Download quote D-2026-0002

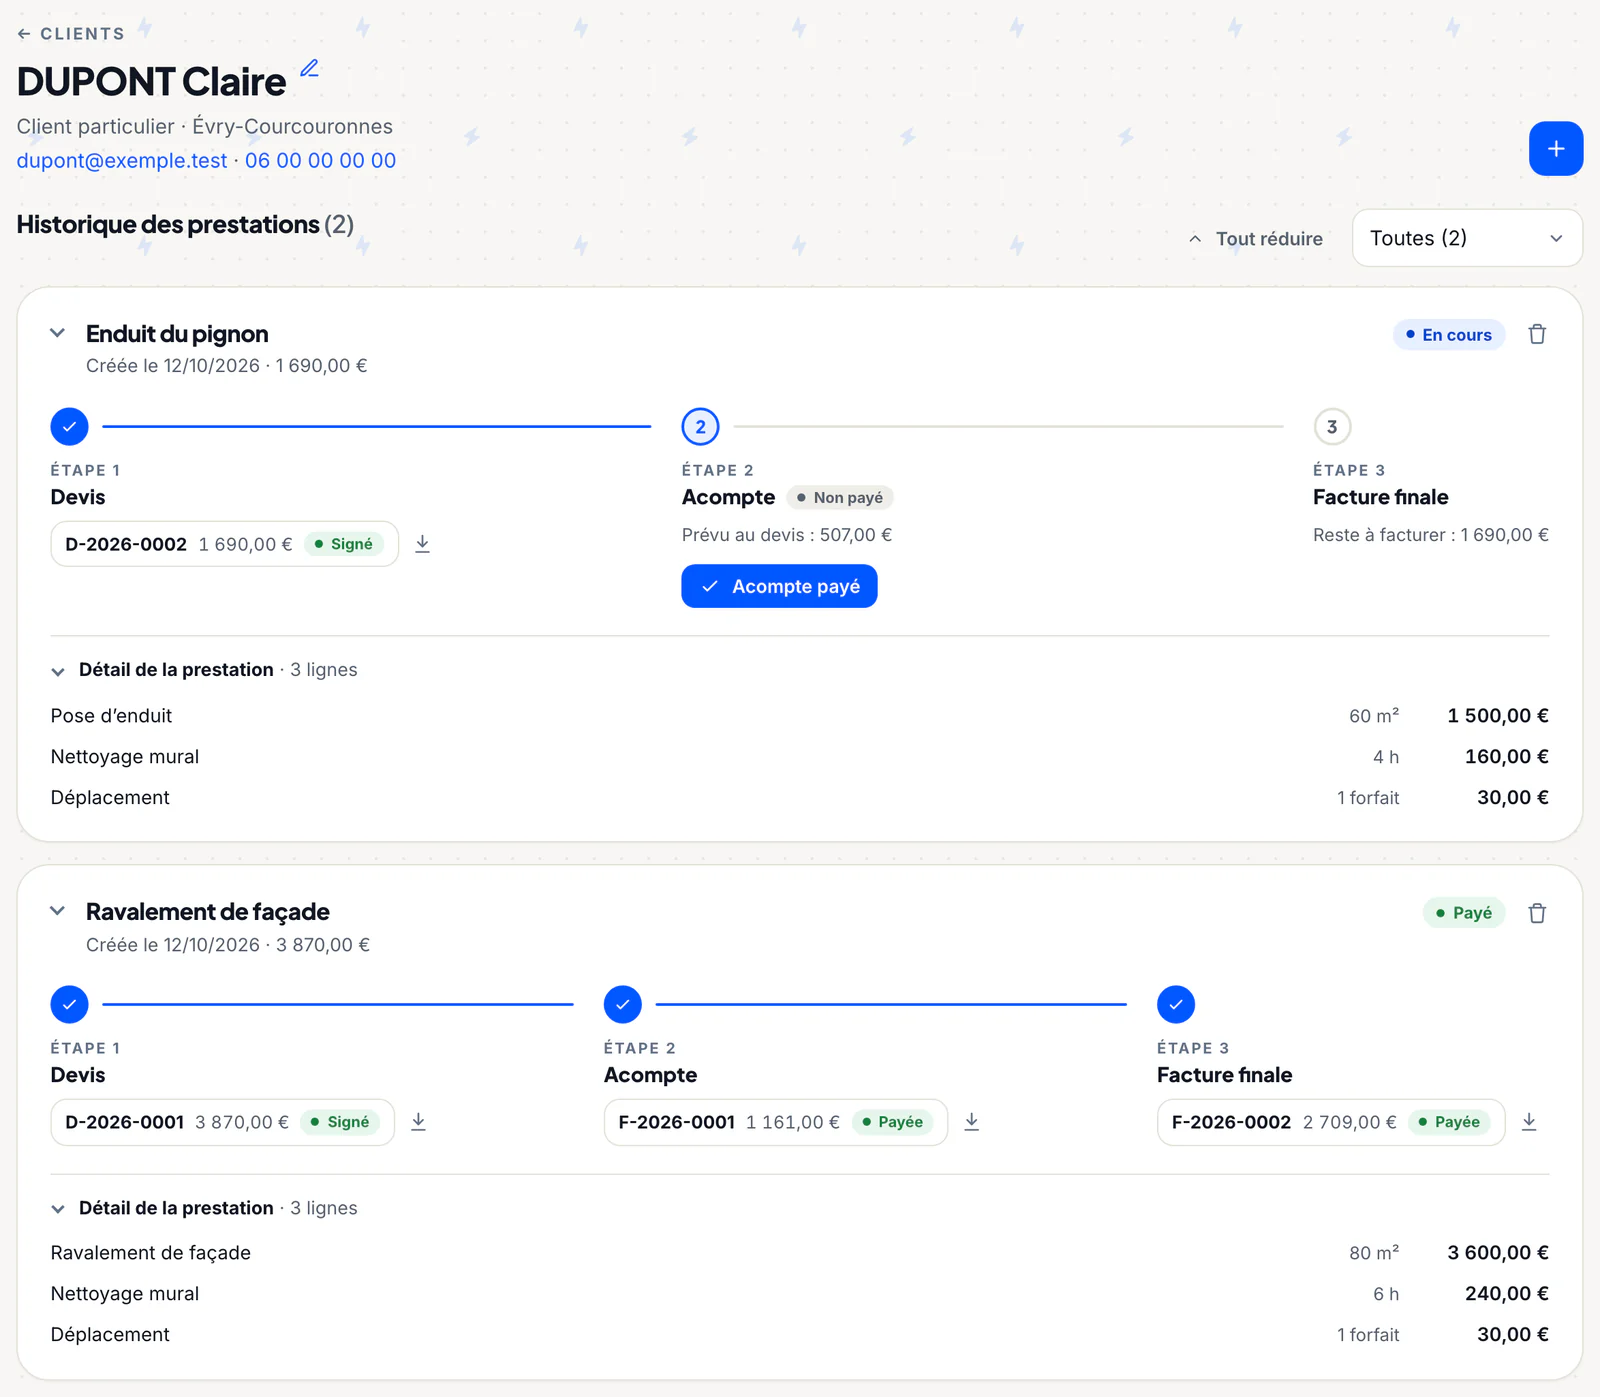423,544
